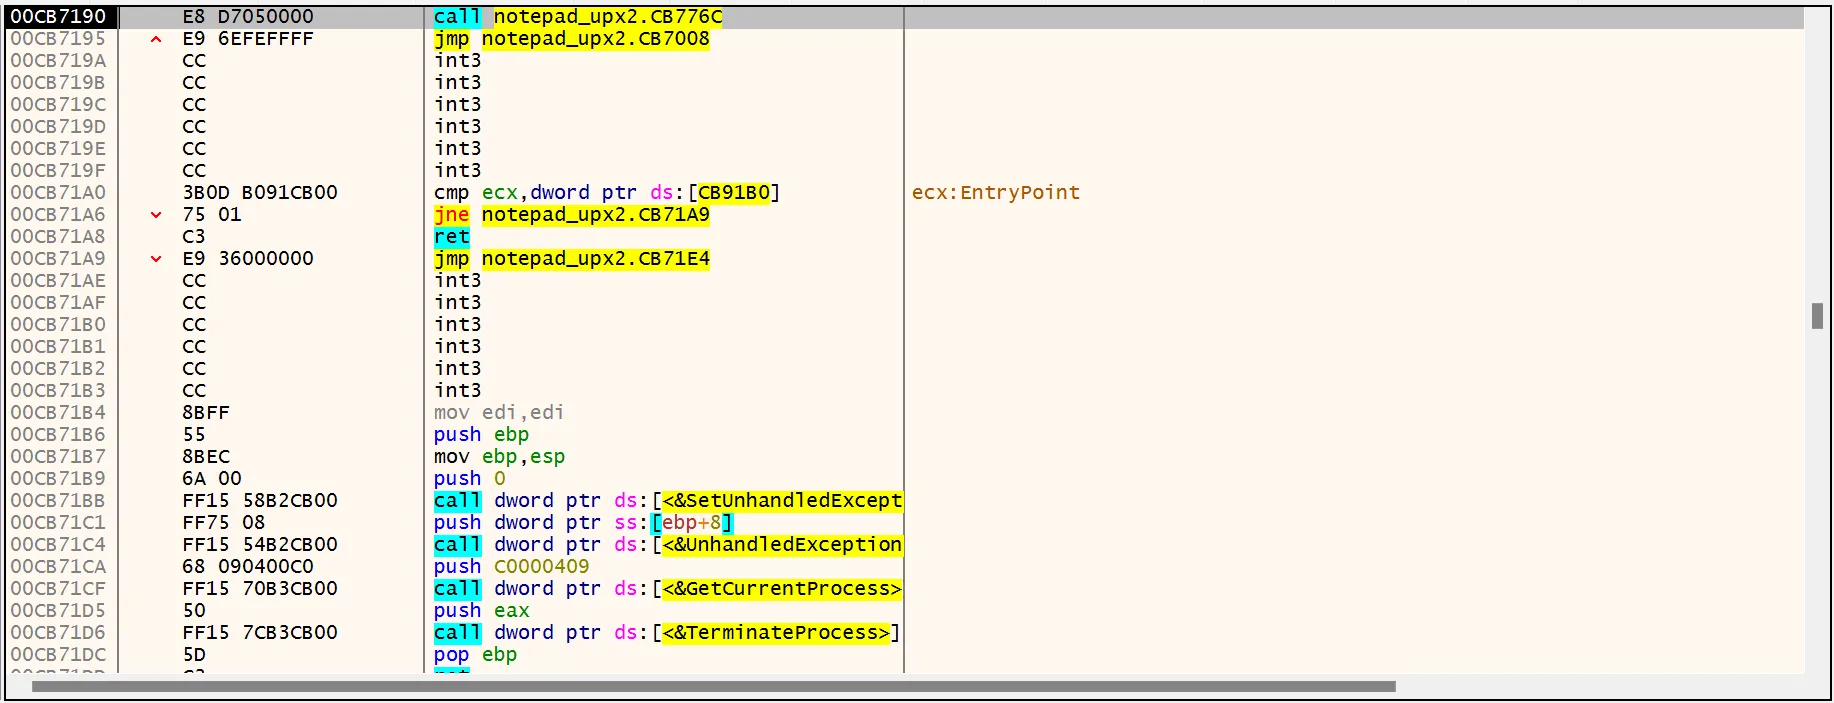Click the call notepad_upx2.CB776C instruction

577,17
